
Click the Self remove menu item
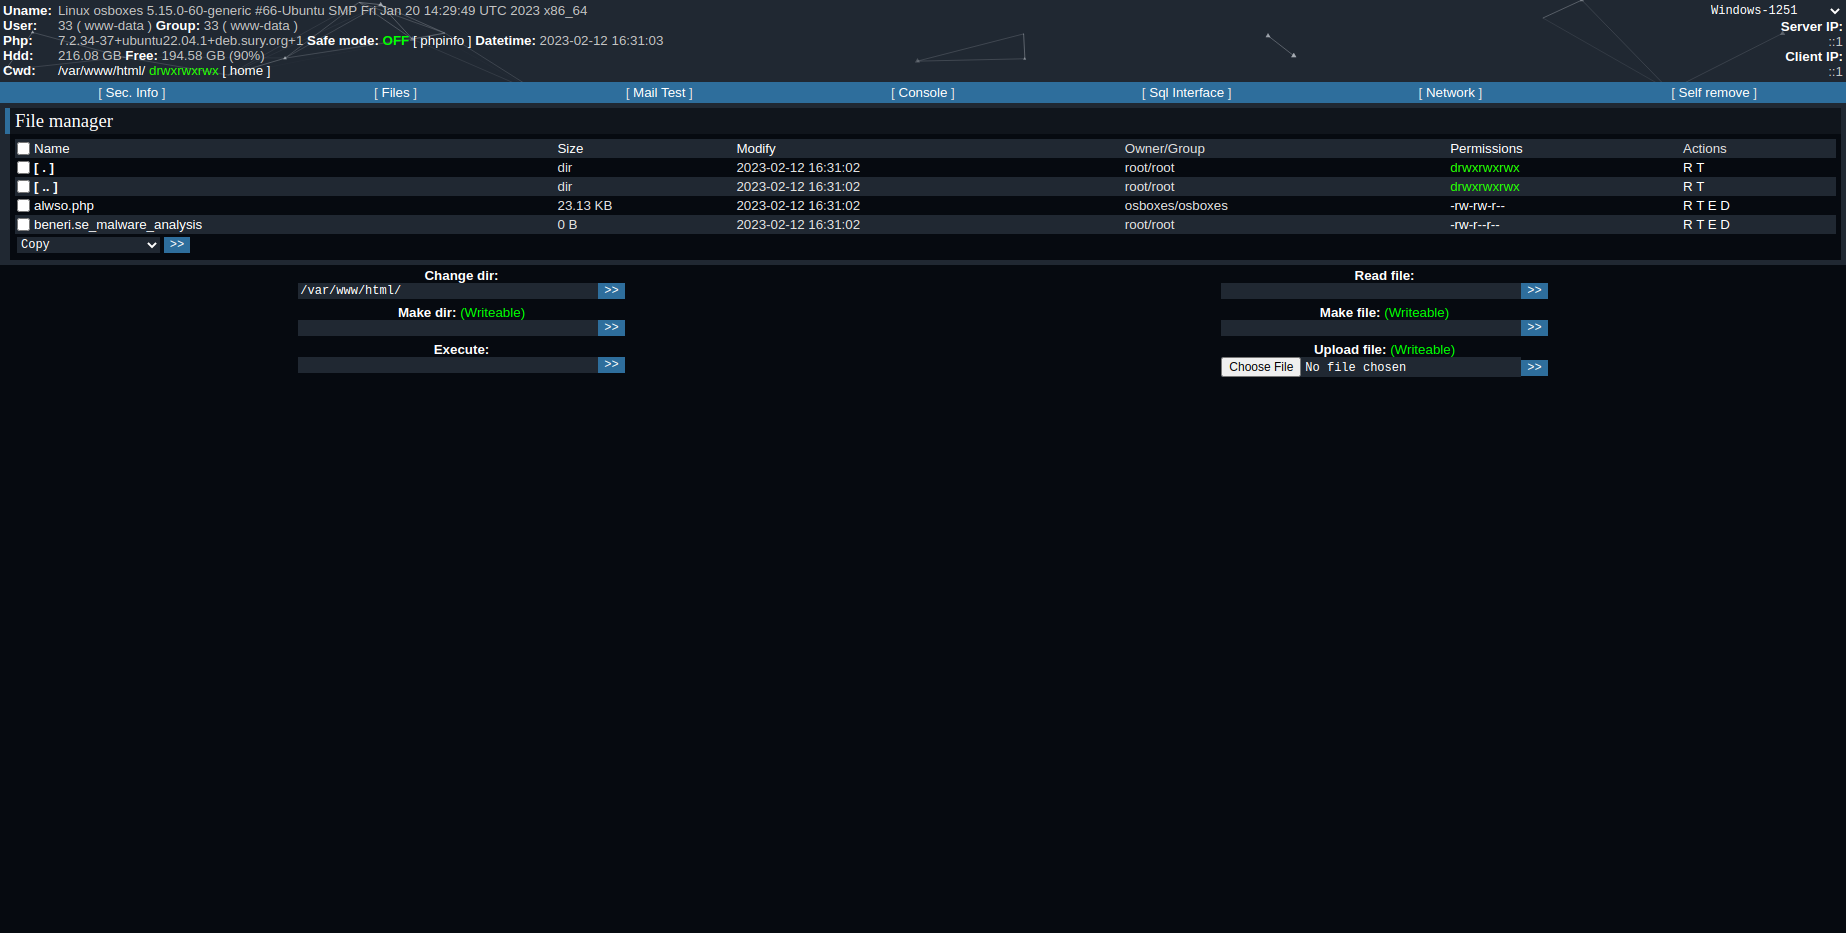[x=1714, y=93]
